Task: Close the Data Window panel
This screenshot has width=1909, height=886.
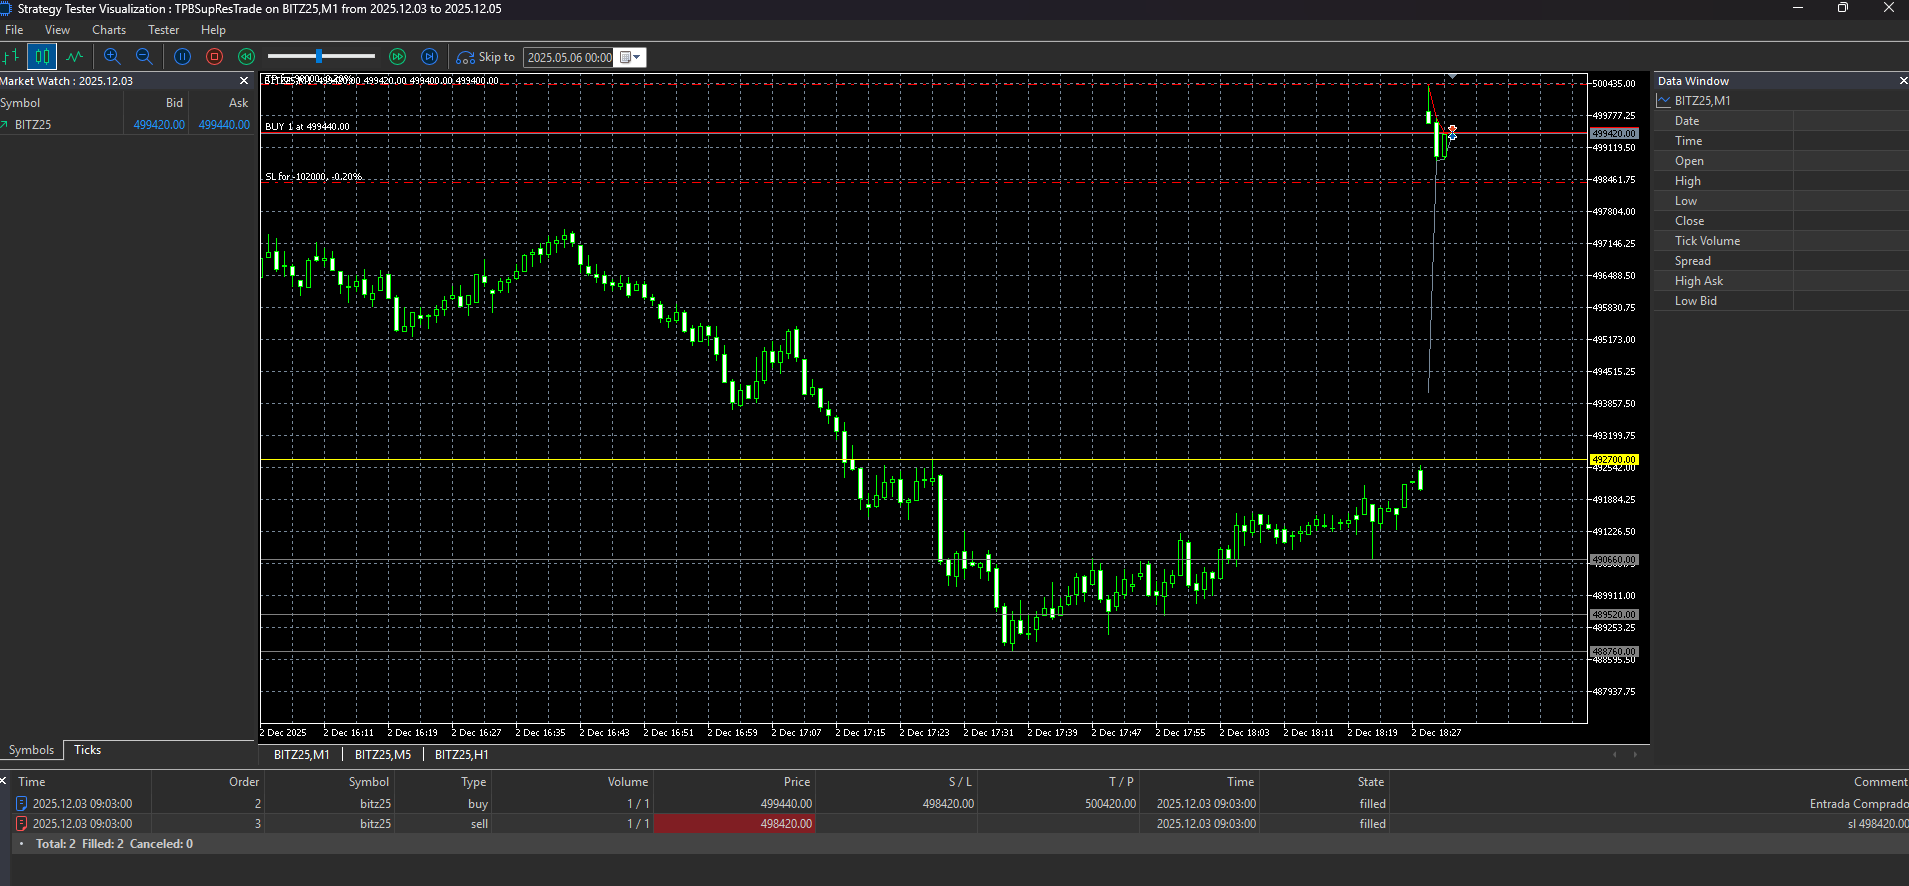Action: click(x=1903, y=81)
